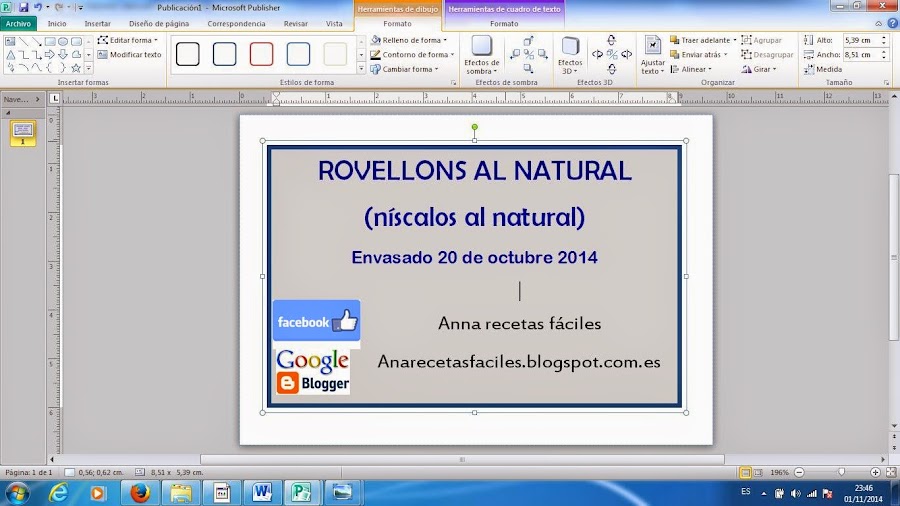The height and width of the screenshot is (506, 900).
Task: Click Medida button
Action: click(823, 69)
